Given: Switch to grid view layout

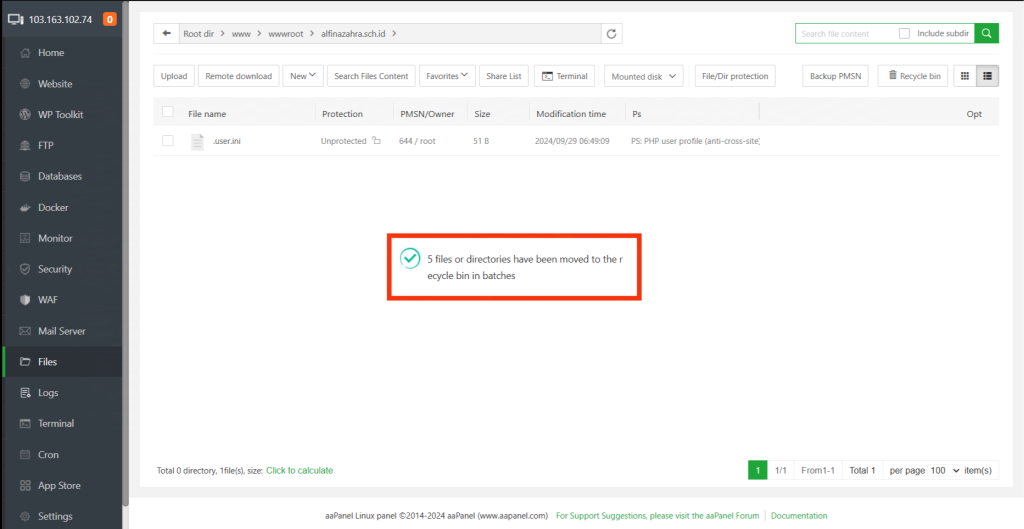Looking at the screenshot, I should coord(964,76).
